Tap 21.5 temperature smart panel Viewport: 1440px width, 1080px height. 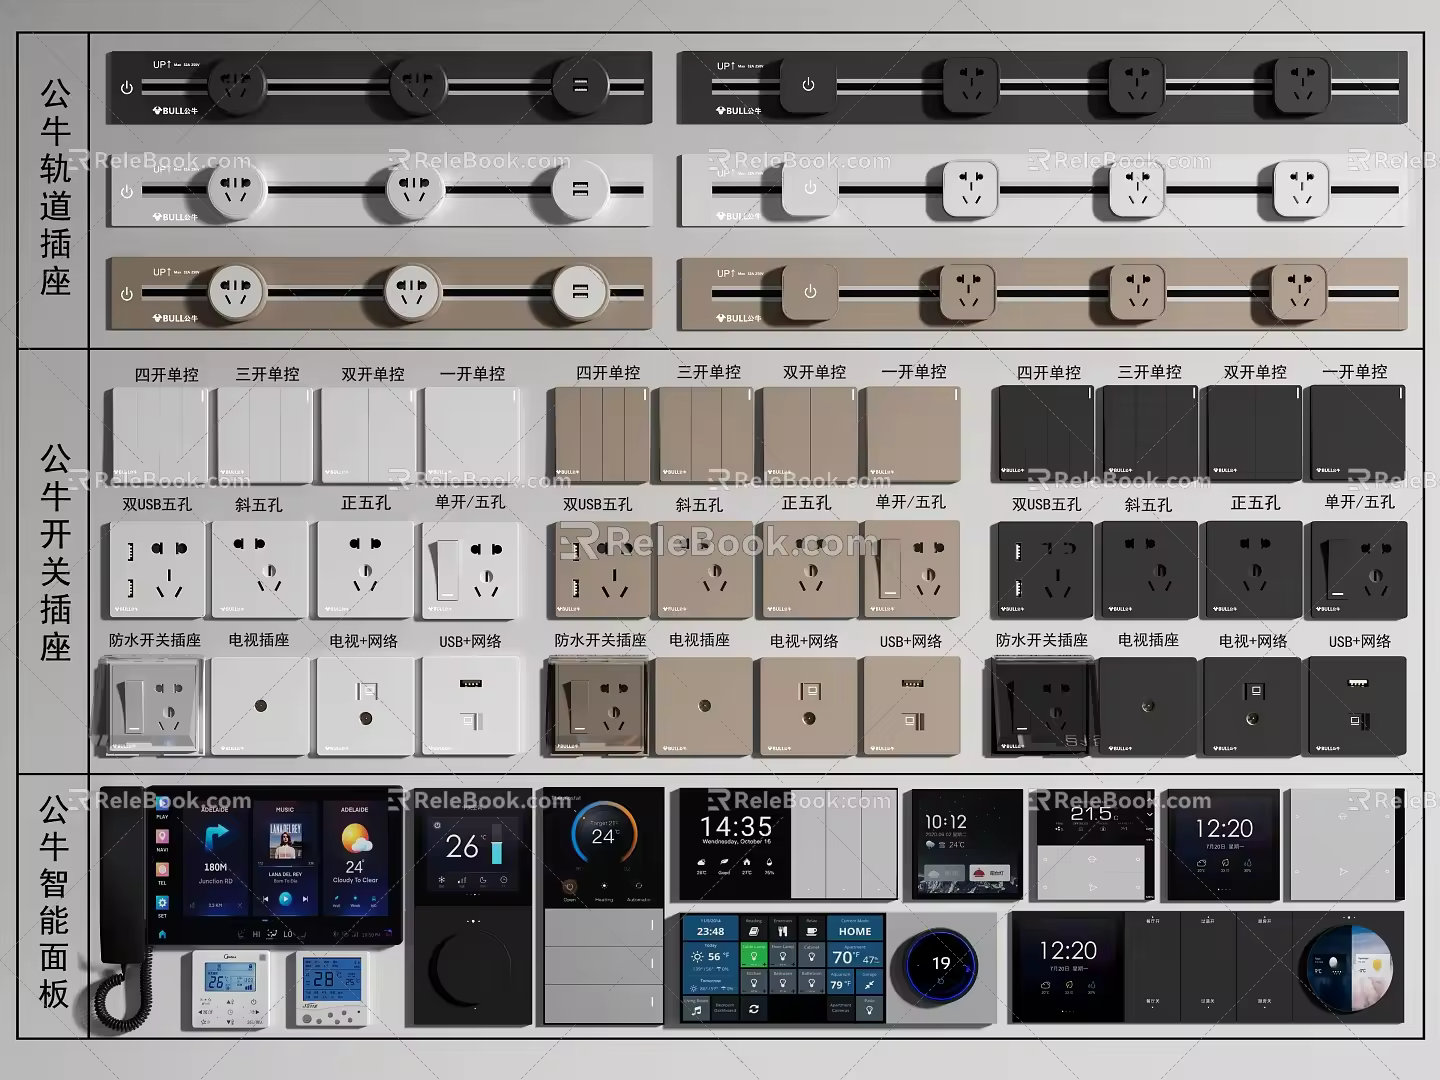[1095, 844]
